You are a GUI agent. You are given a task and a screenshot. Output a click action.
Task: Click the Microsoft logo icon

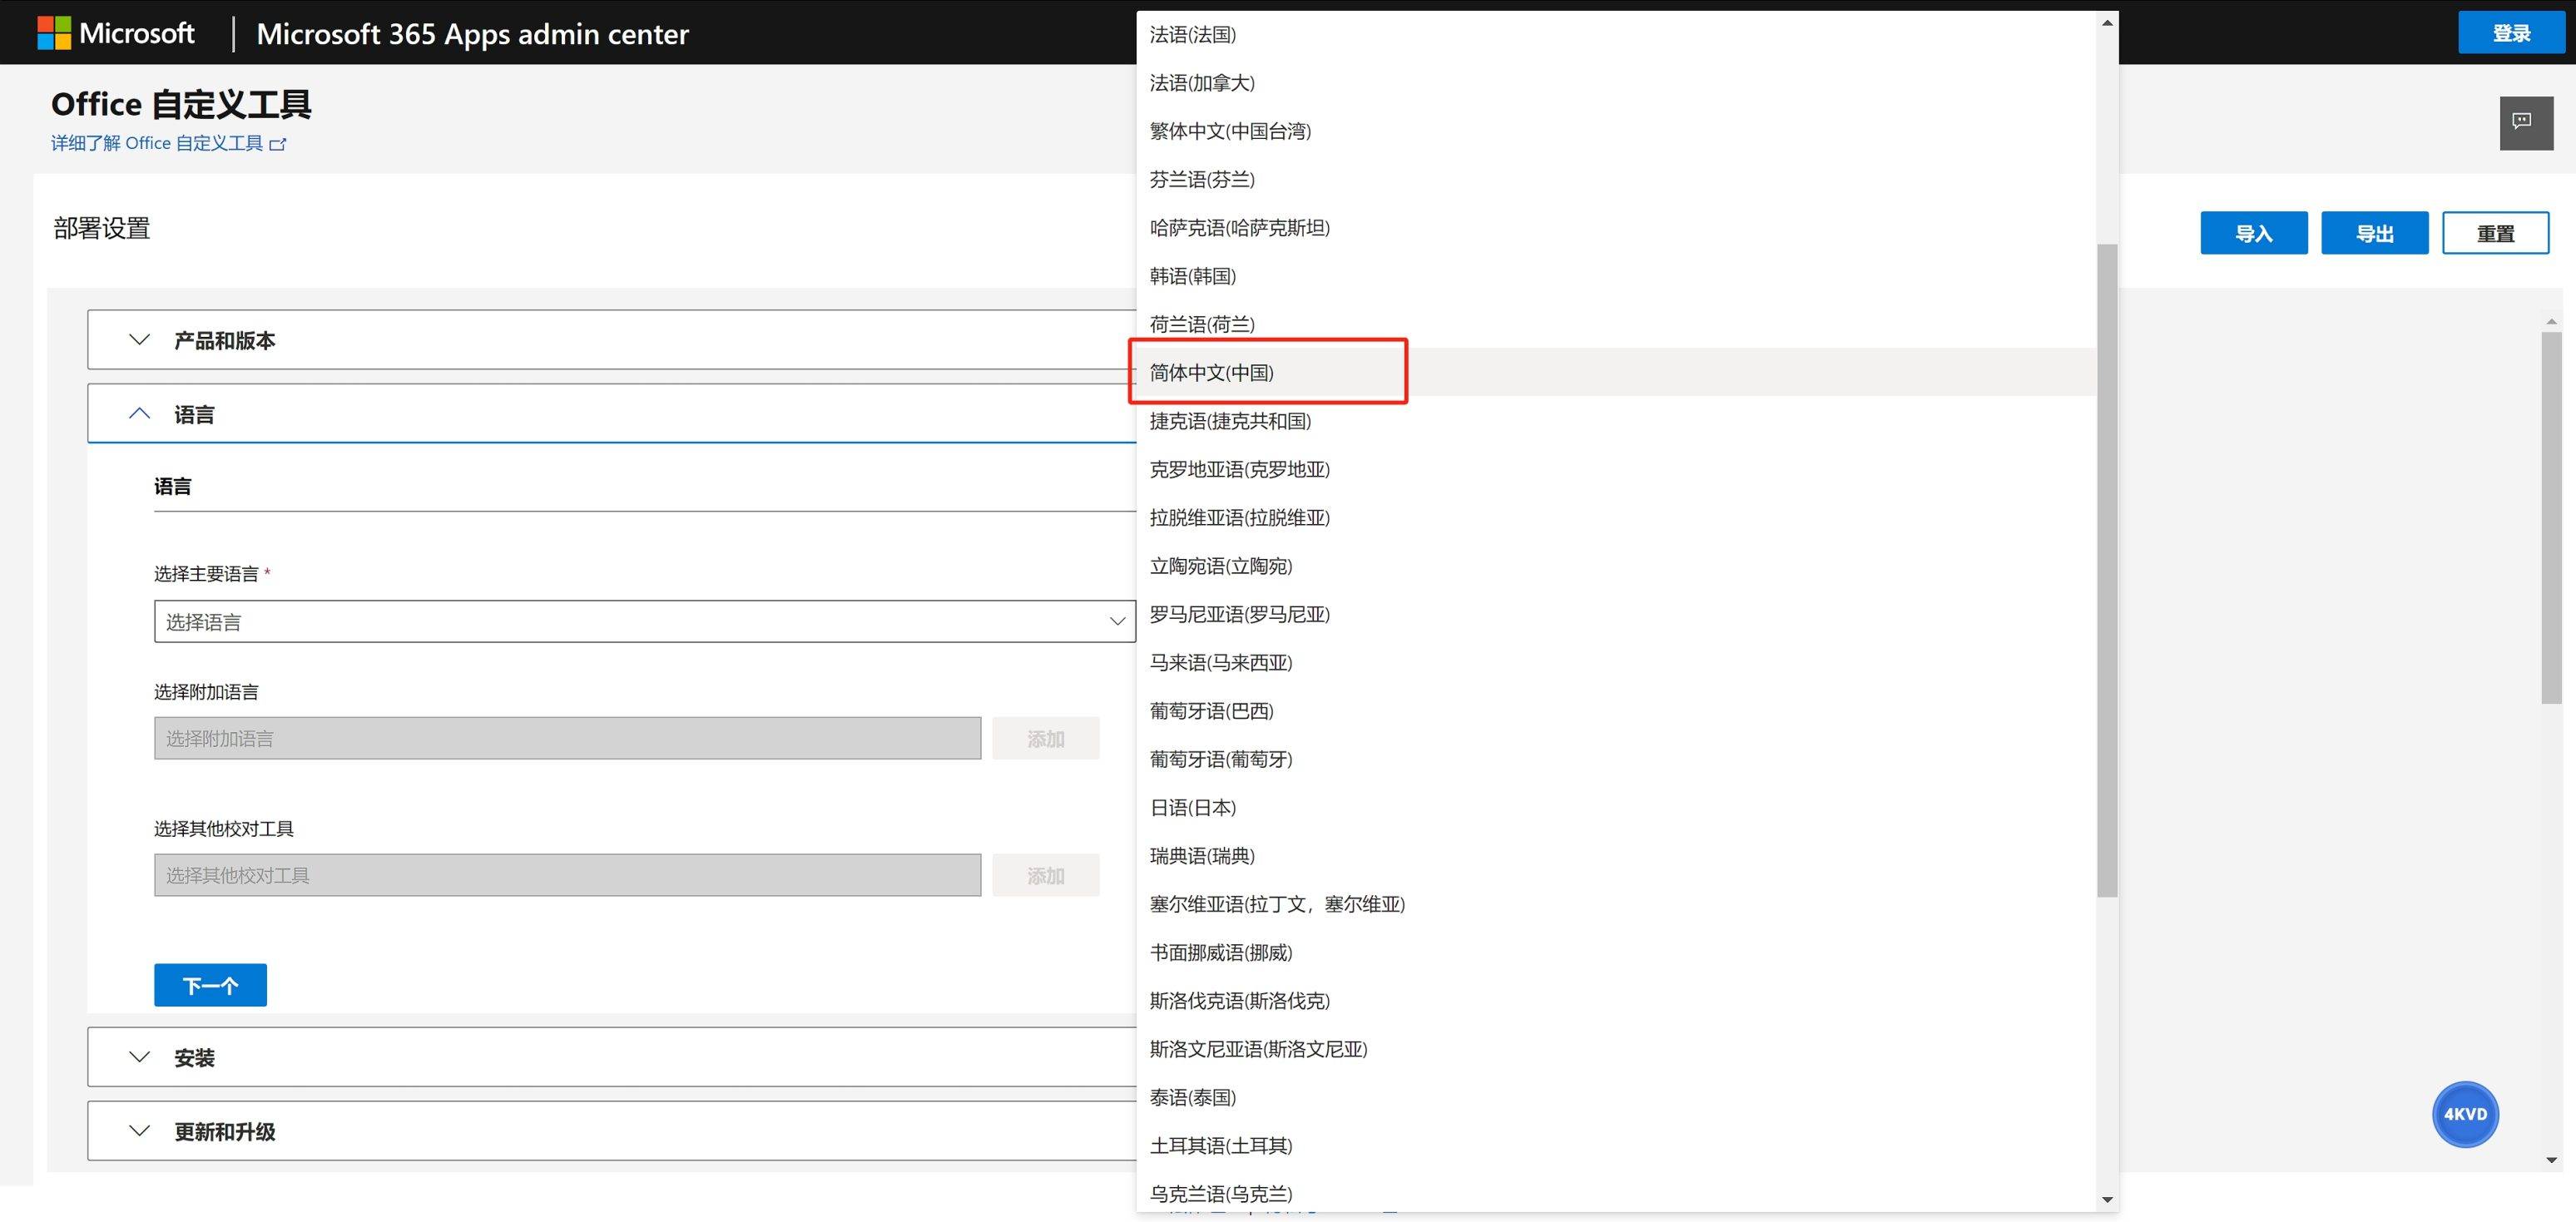54,33
